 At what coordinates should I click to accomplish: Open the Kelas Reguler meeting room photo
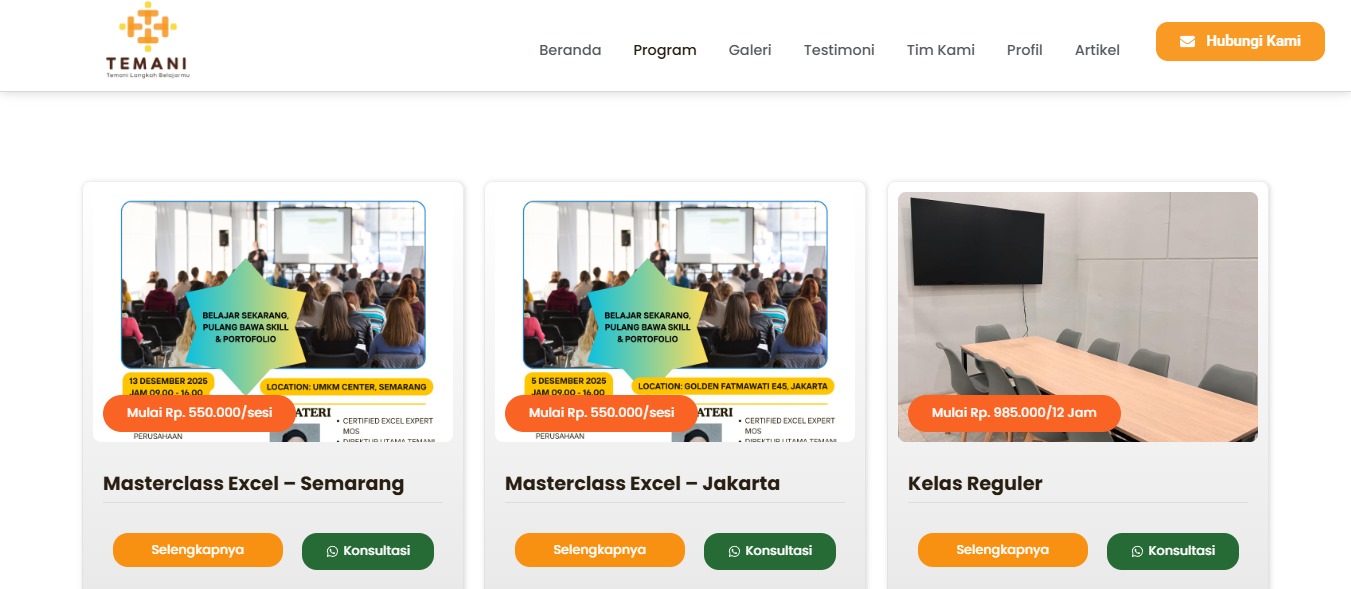coord(1078,317)
